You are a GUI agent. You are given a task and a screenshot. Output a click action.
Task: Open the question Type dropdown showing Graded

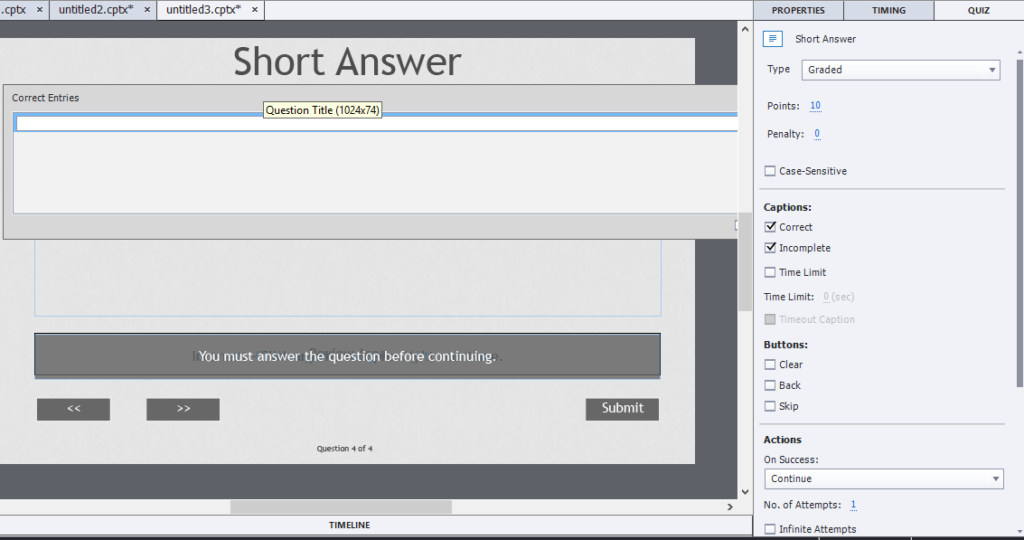(x=901, y=70)
